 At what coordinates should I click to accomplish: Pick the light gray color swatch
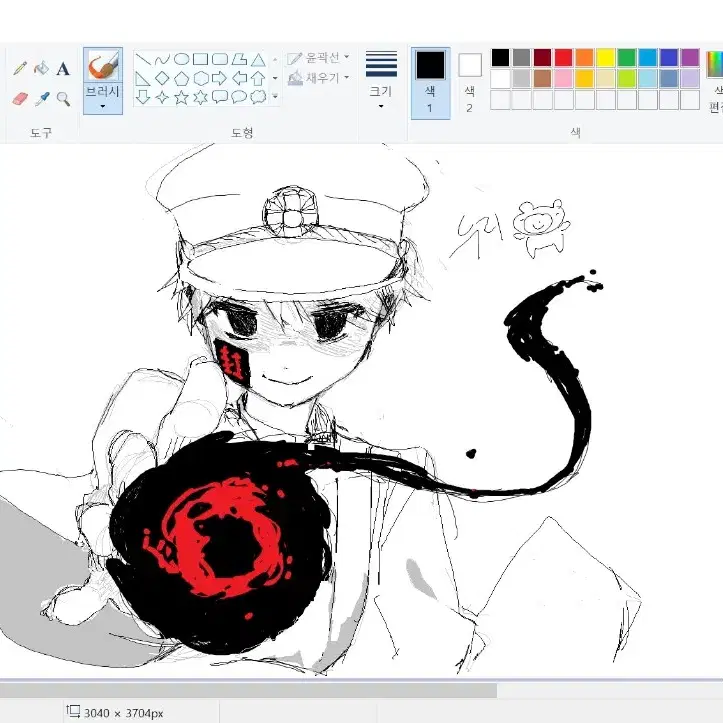click(522, 78)
